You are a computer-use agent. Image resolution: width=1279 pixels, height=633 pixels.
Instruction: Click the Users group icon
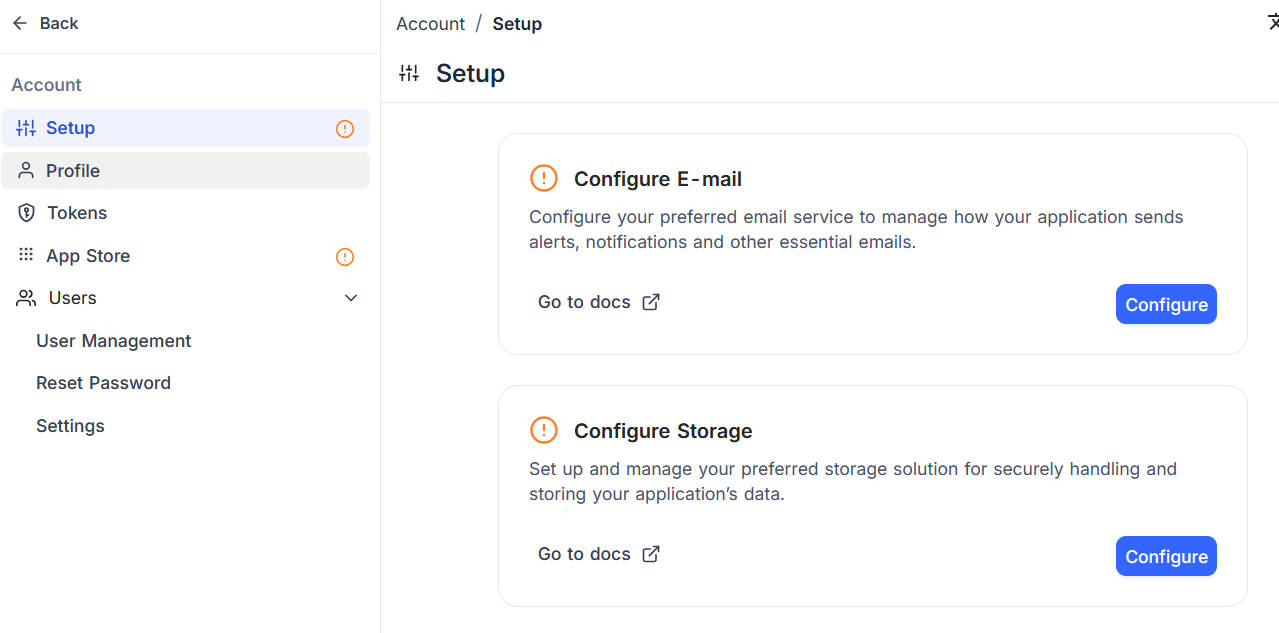(x=27, y=298)
